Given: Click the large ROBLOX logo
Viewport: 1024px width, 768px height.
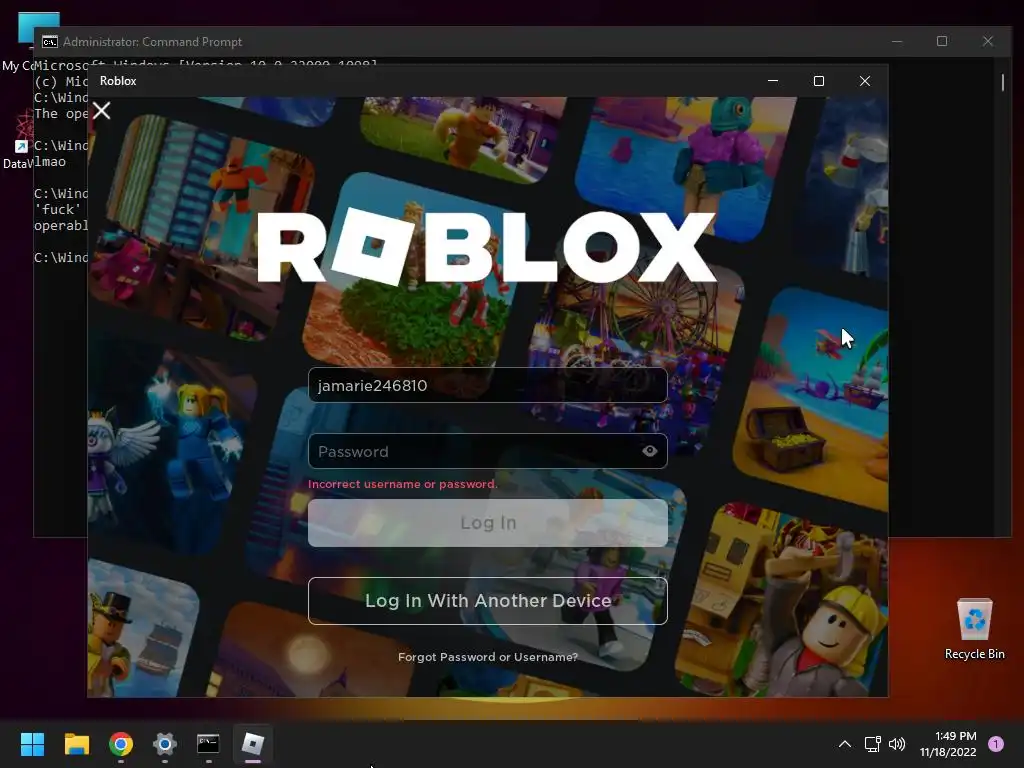Looking at the screenshot, I should (x=487, y=247).
